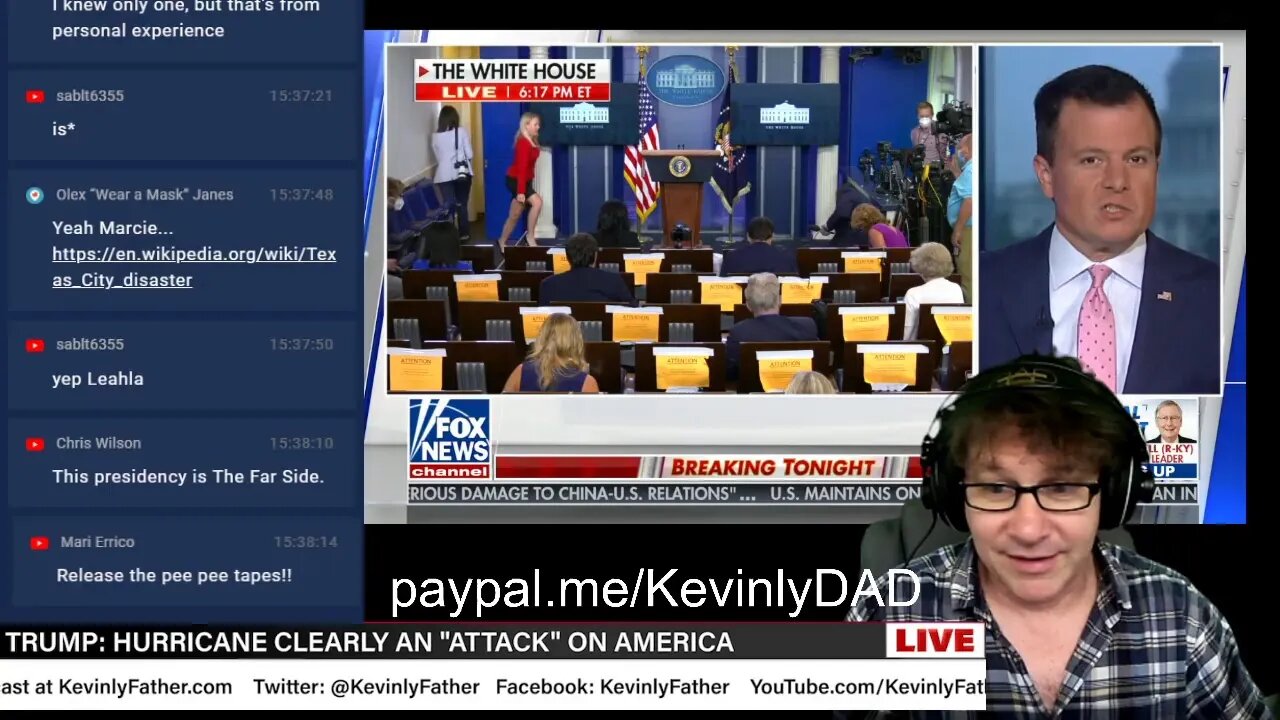The width and height of the screenshot is (1280, 720).
Task: Click headline "TRUMP: HURRICANE CLEARLY AN ATTACK"
Action: tap(369, 642)
